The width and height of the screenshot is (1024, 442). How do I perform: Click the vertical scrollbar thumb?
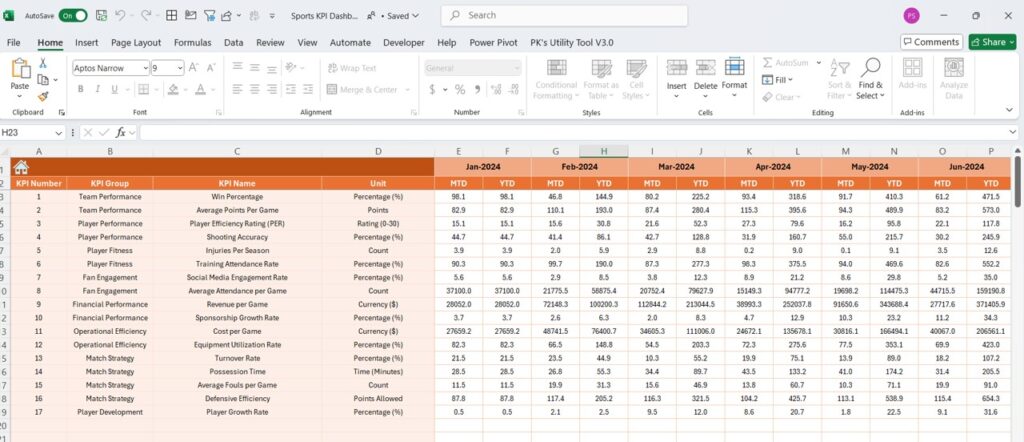(x=1017, y=182)
